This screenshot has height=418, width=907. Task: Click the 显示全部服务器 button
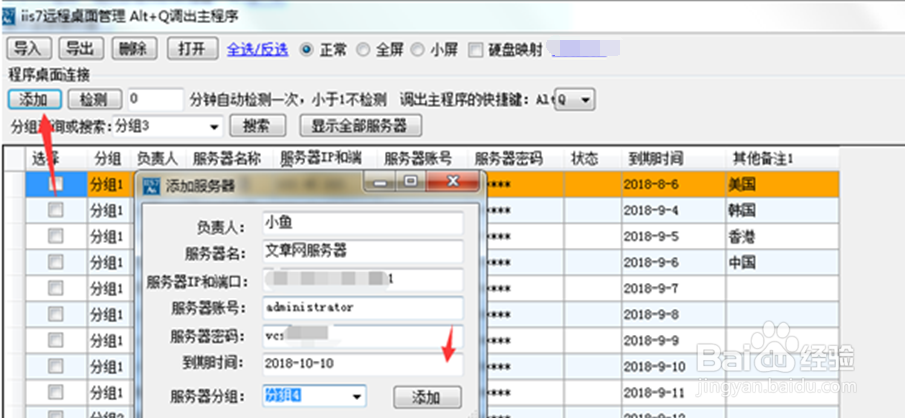point(360,125)
